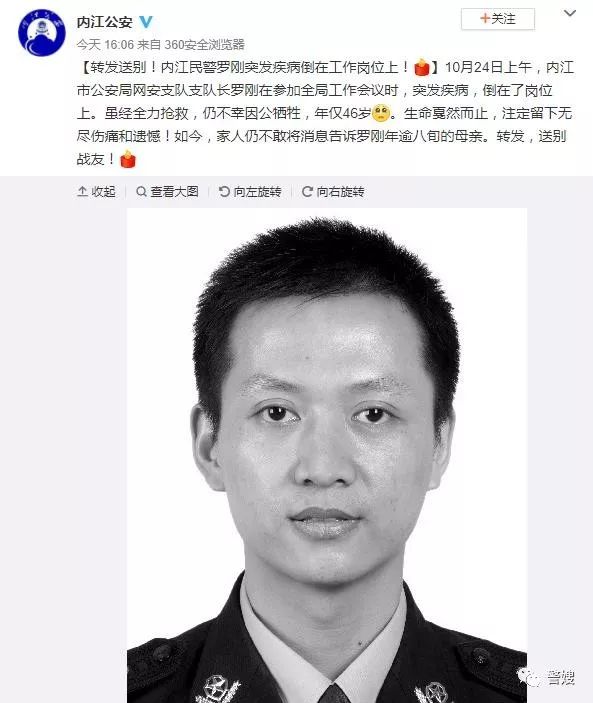Click the sad face emoji after 46岁
This screenshot has width=593, height=703.
click(381, 113)
